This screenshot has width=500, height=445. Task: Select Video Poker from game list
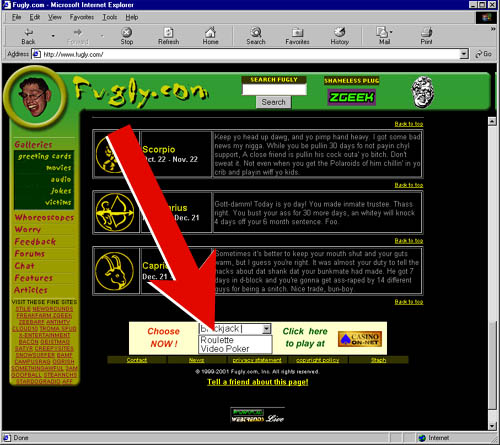(225, 349)
